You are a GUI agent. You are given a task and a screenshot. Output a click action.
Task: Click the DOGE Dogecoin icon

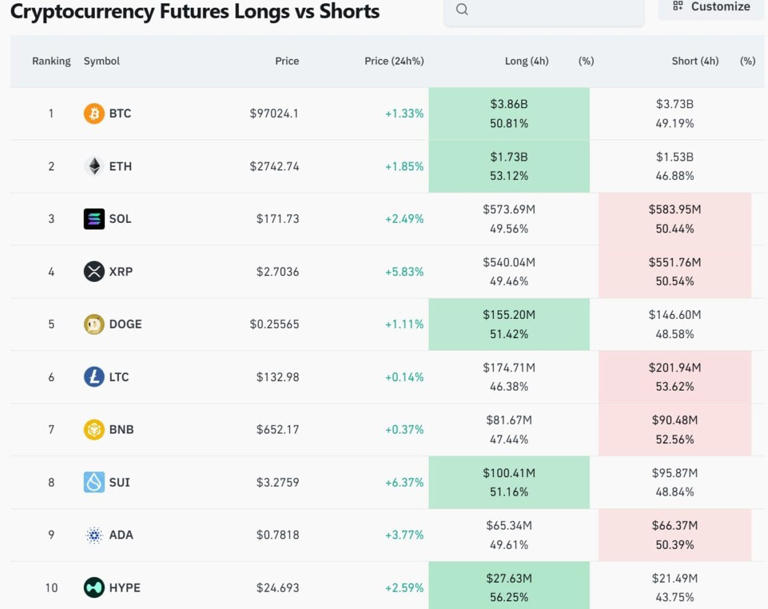coord(94,324)
